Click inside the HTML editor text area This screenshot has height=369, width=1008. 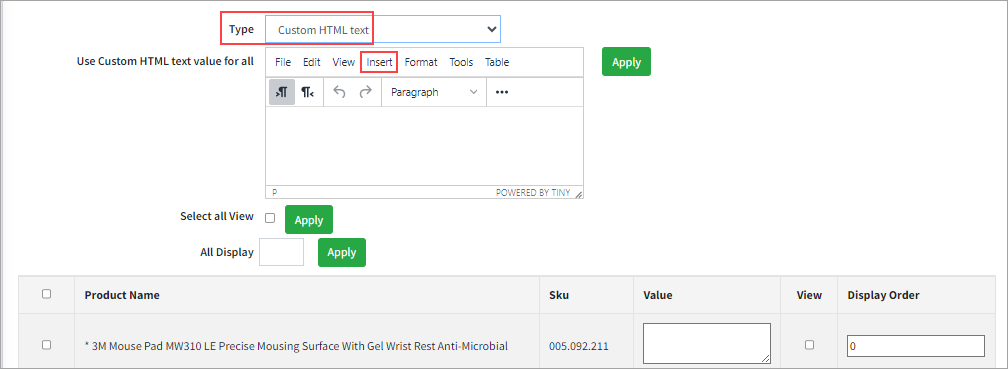coord(424,147)
